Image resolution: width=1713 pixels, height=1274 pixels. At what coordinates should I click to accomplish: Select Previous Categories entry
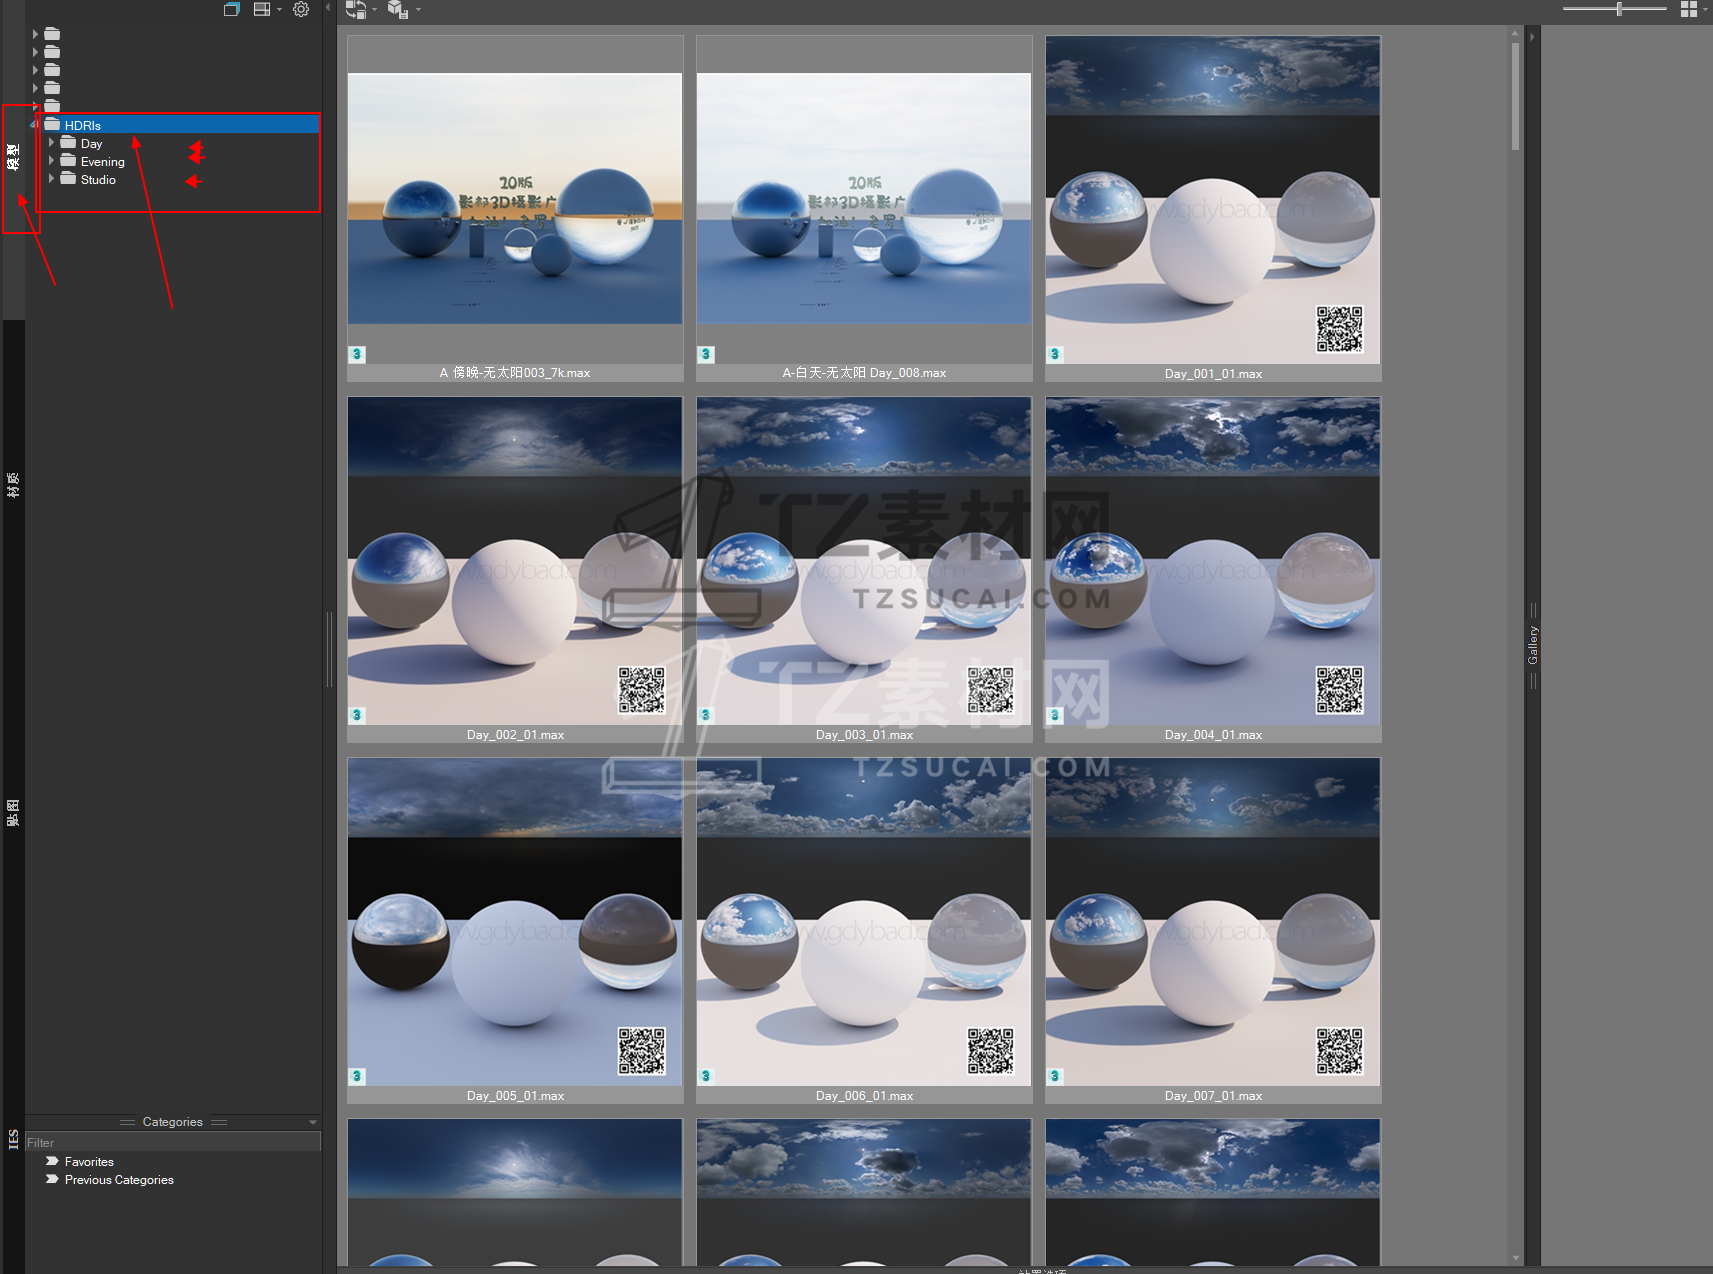click(119, 1180)
